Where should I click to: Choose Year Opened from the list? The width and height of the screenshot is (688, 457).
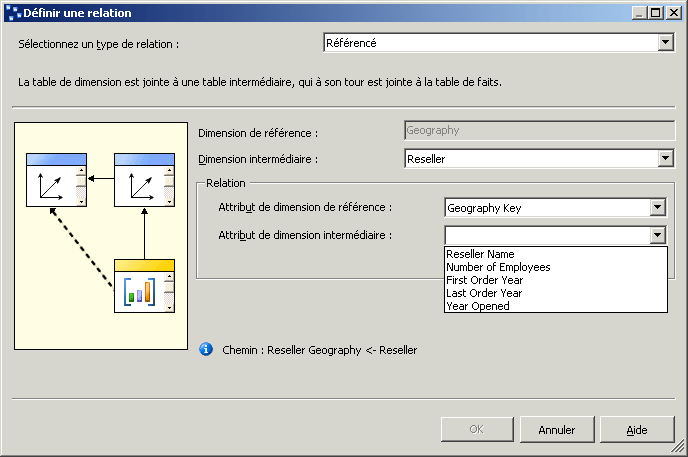pos(477,306)
